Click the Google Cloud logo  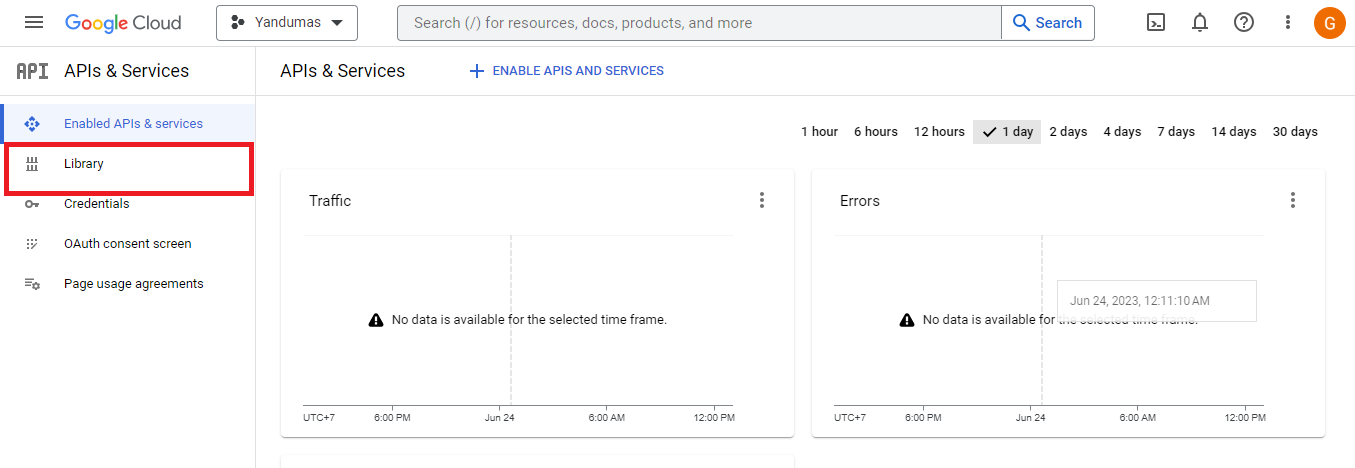pos(123,22)
